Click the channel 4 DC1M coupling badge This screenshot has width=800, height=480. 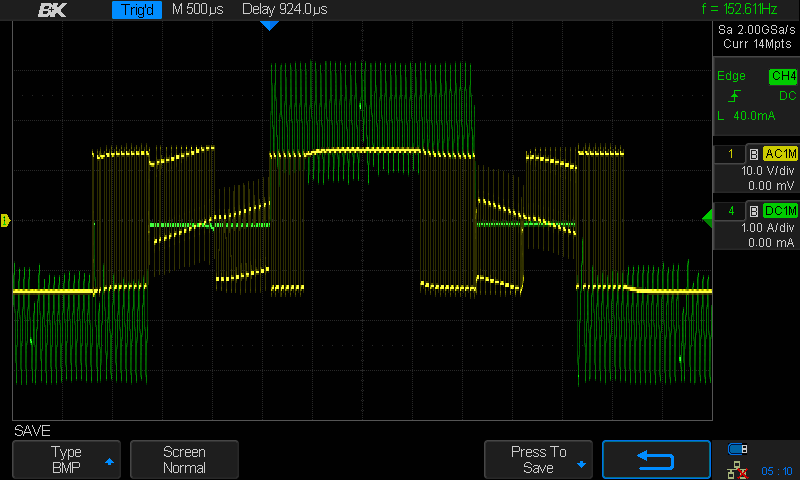[780, 210]
